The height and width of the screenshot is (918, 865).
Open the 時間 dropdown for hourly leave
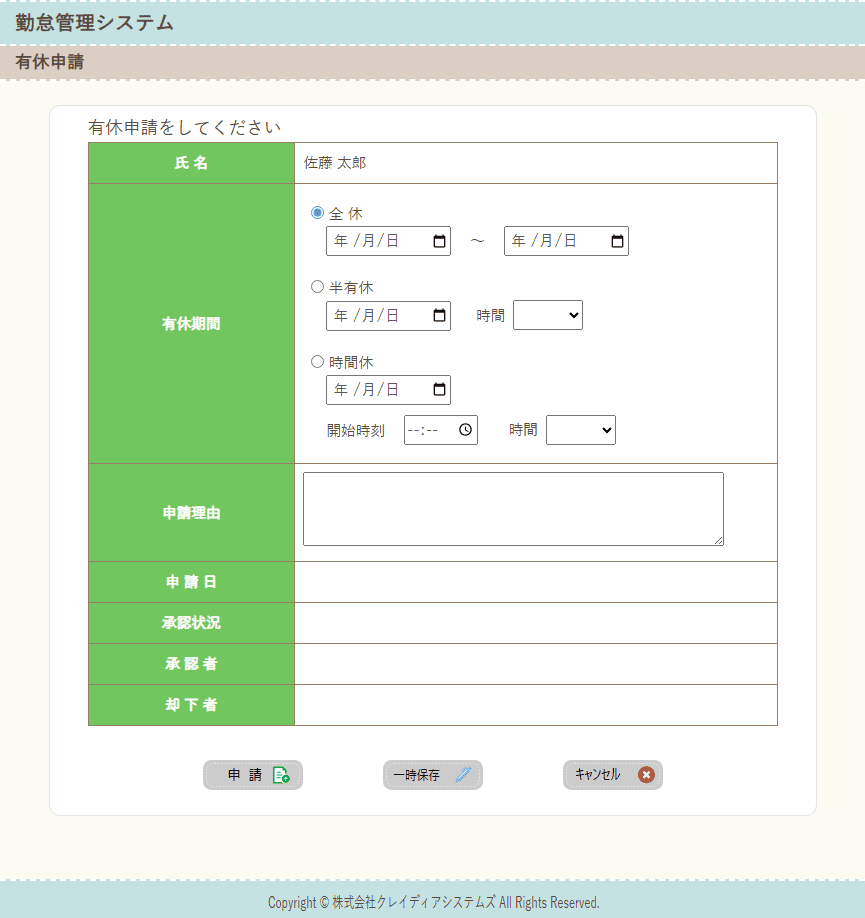(x=581, y=430)
